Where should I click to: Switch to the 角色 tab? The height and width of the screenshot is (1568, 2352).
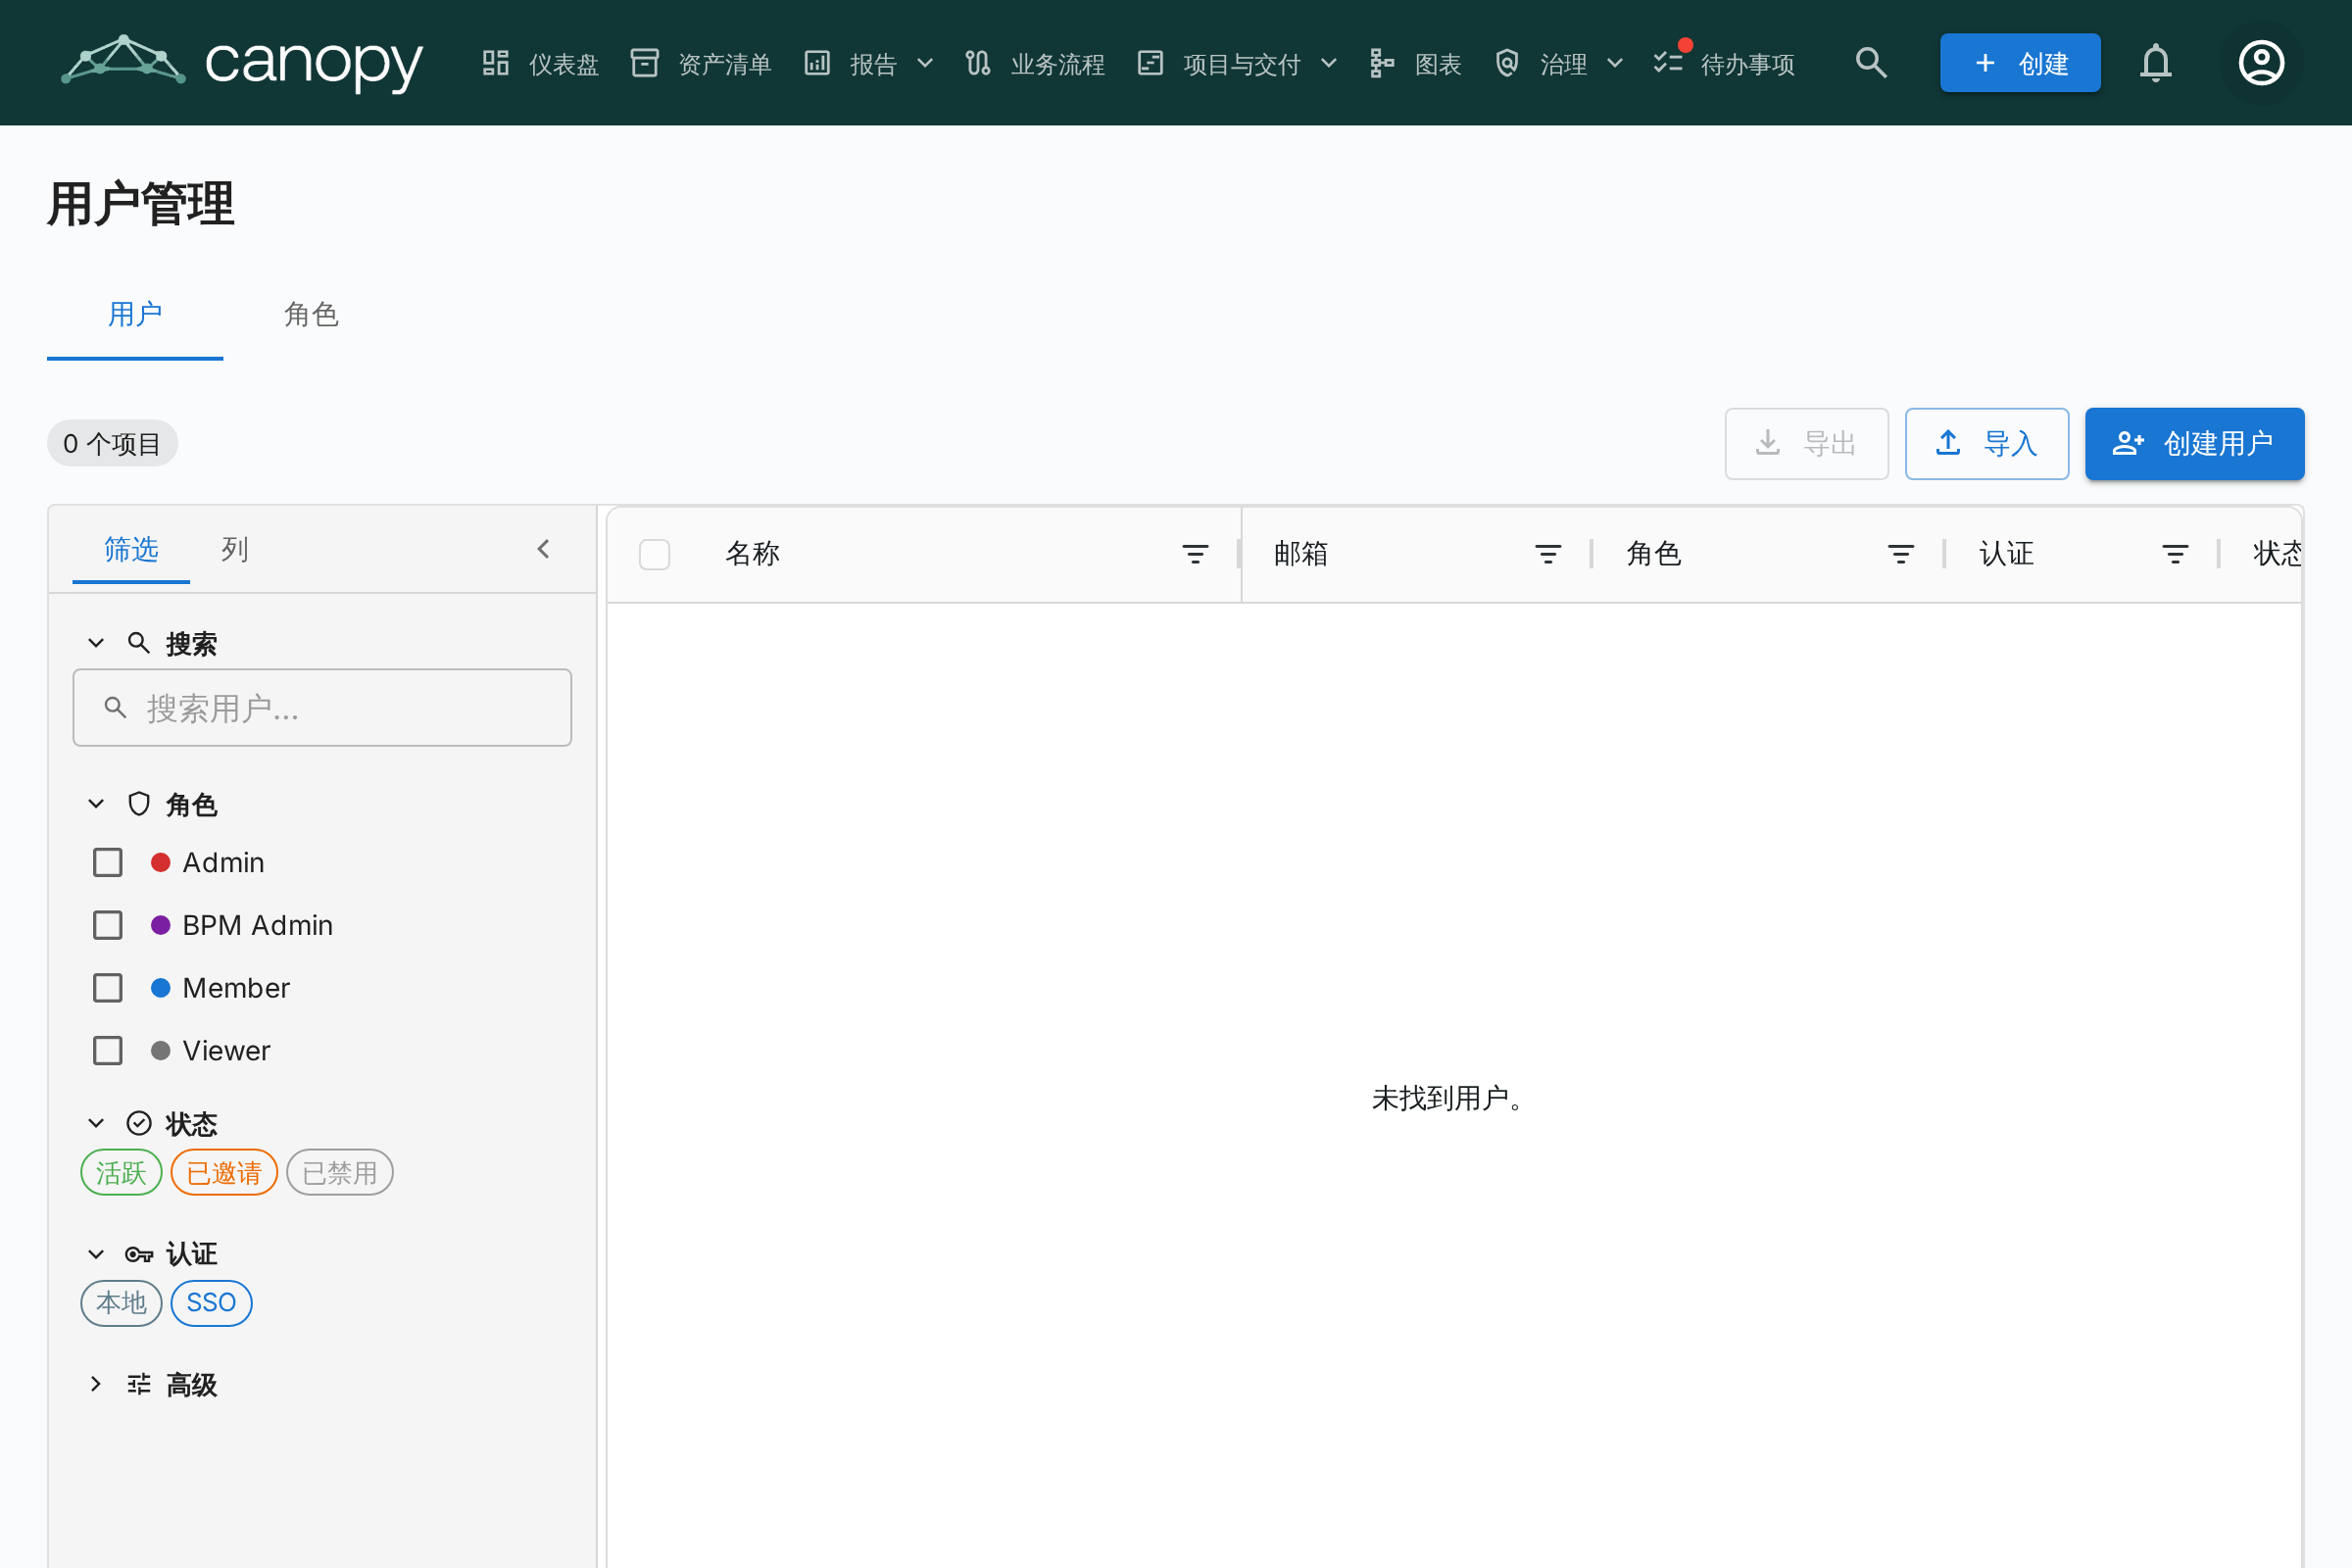point(311,315)
